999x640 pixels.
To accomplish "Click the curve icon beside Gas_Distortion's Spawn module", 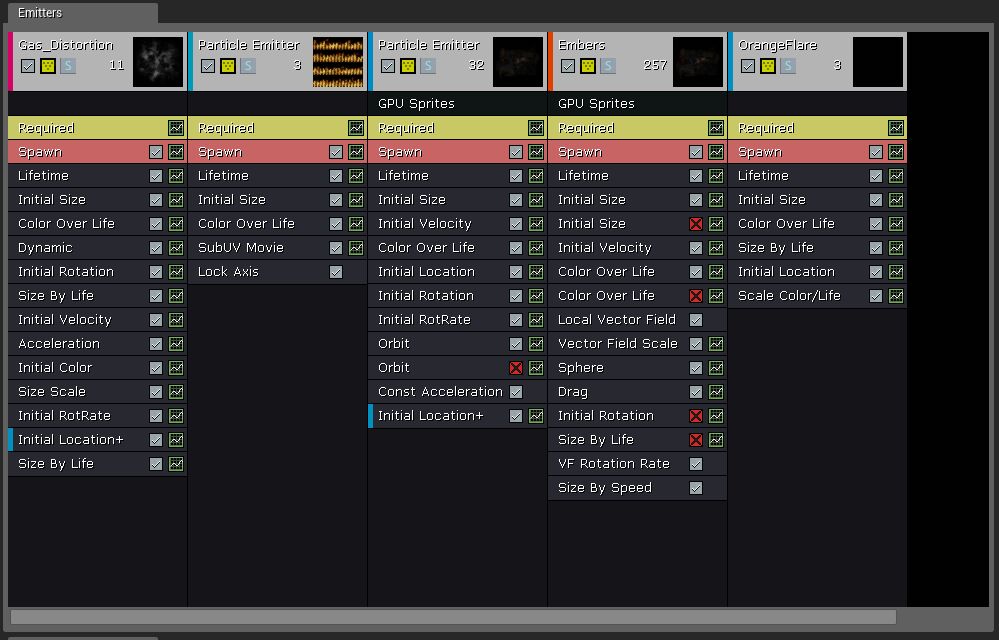I will [x=176, y=151].
